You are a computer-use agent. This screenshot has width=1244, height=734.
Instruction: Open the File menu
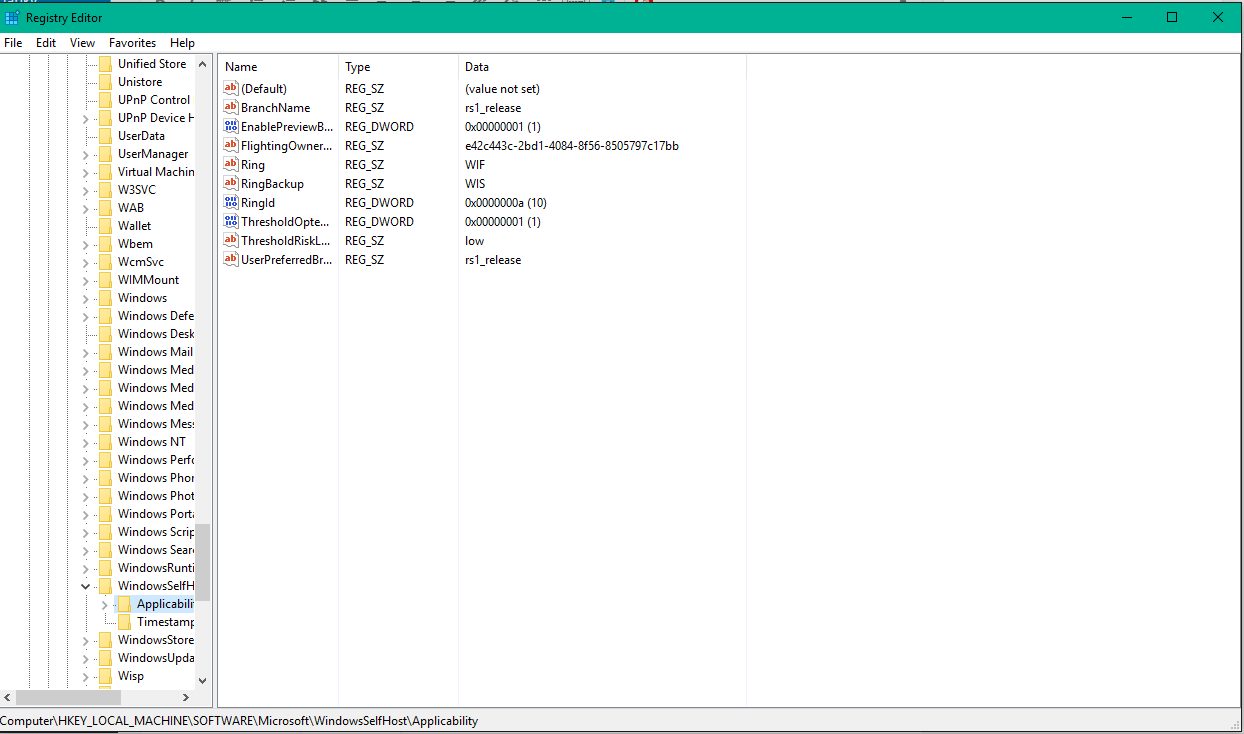tap(13, 43)
